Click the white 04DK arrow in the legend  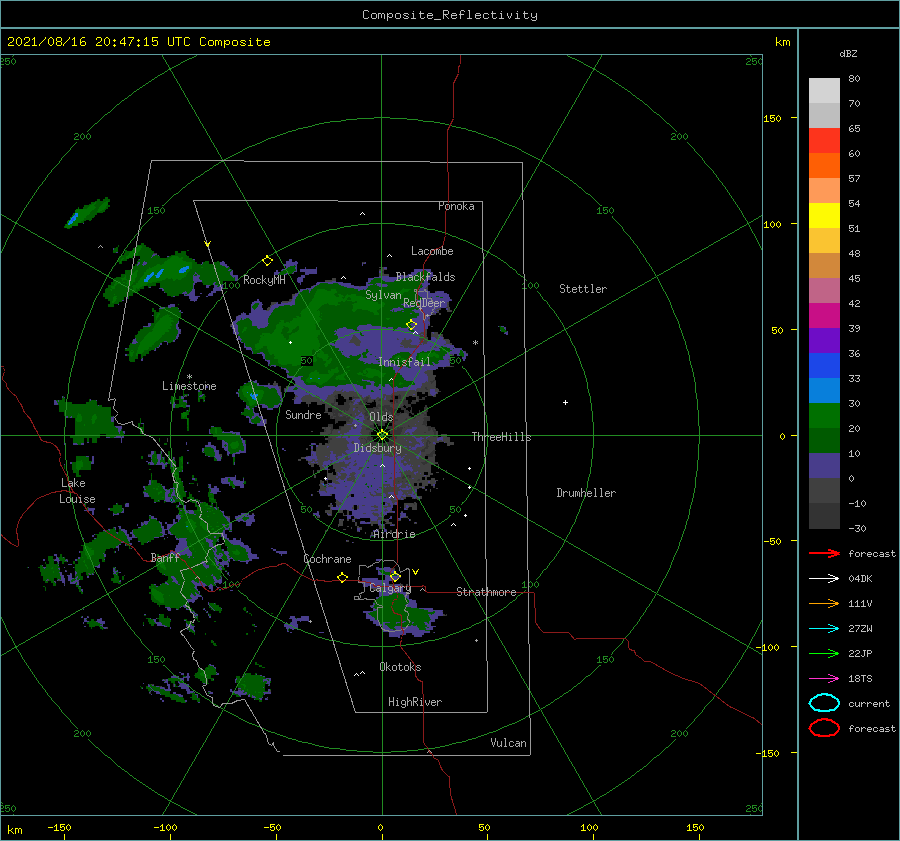[x=824, y=579]
